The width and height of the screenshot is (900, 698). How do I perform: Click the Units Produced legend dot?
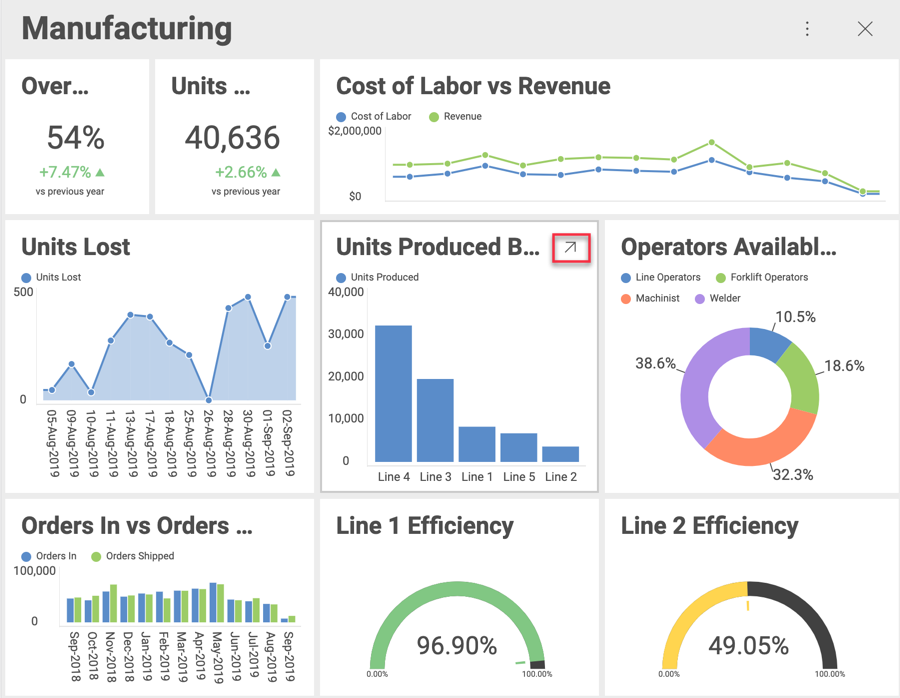(342, 278)
